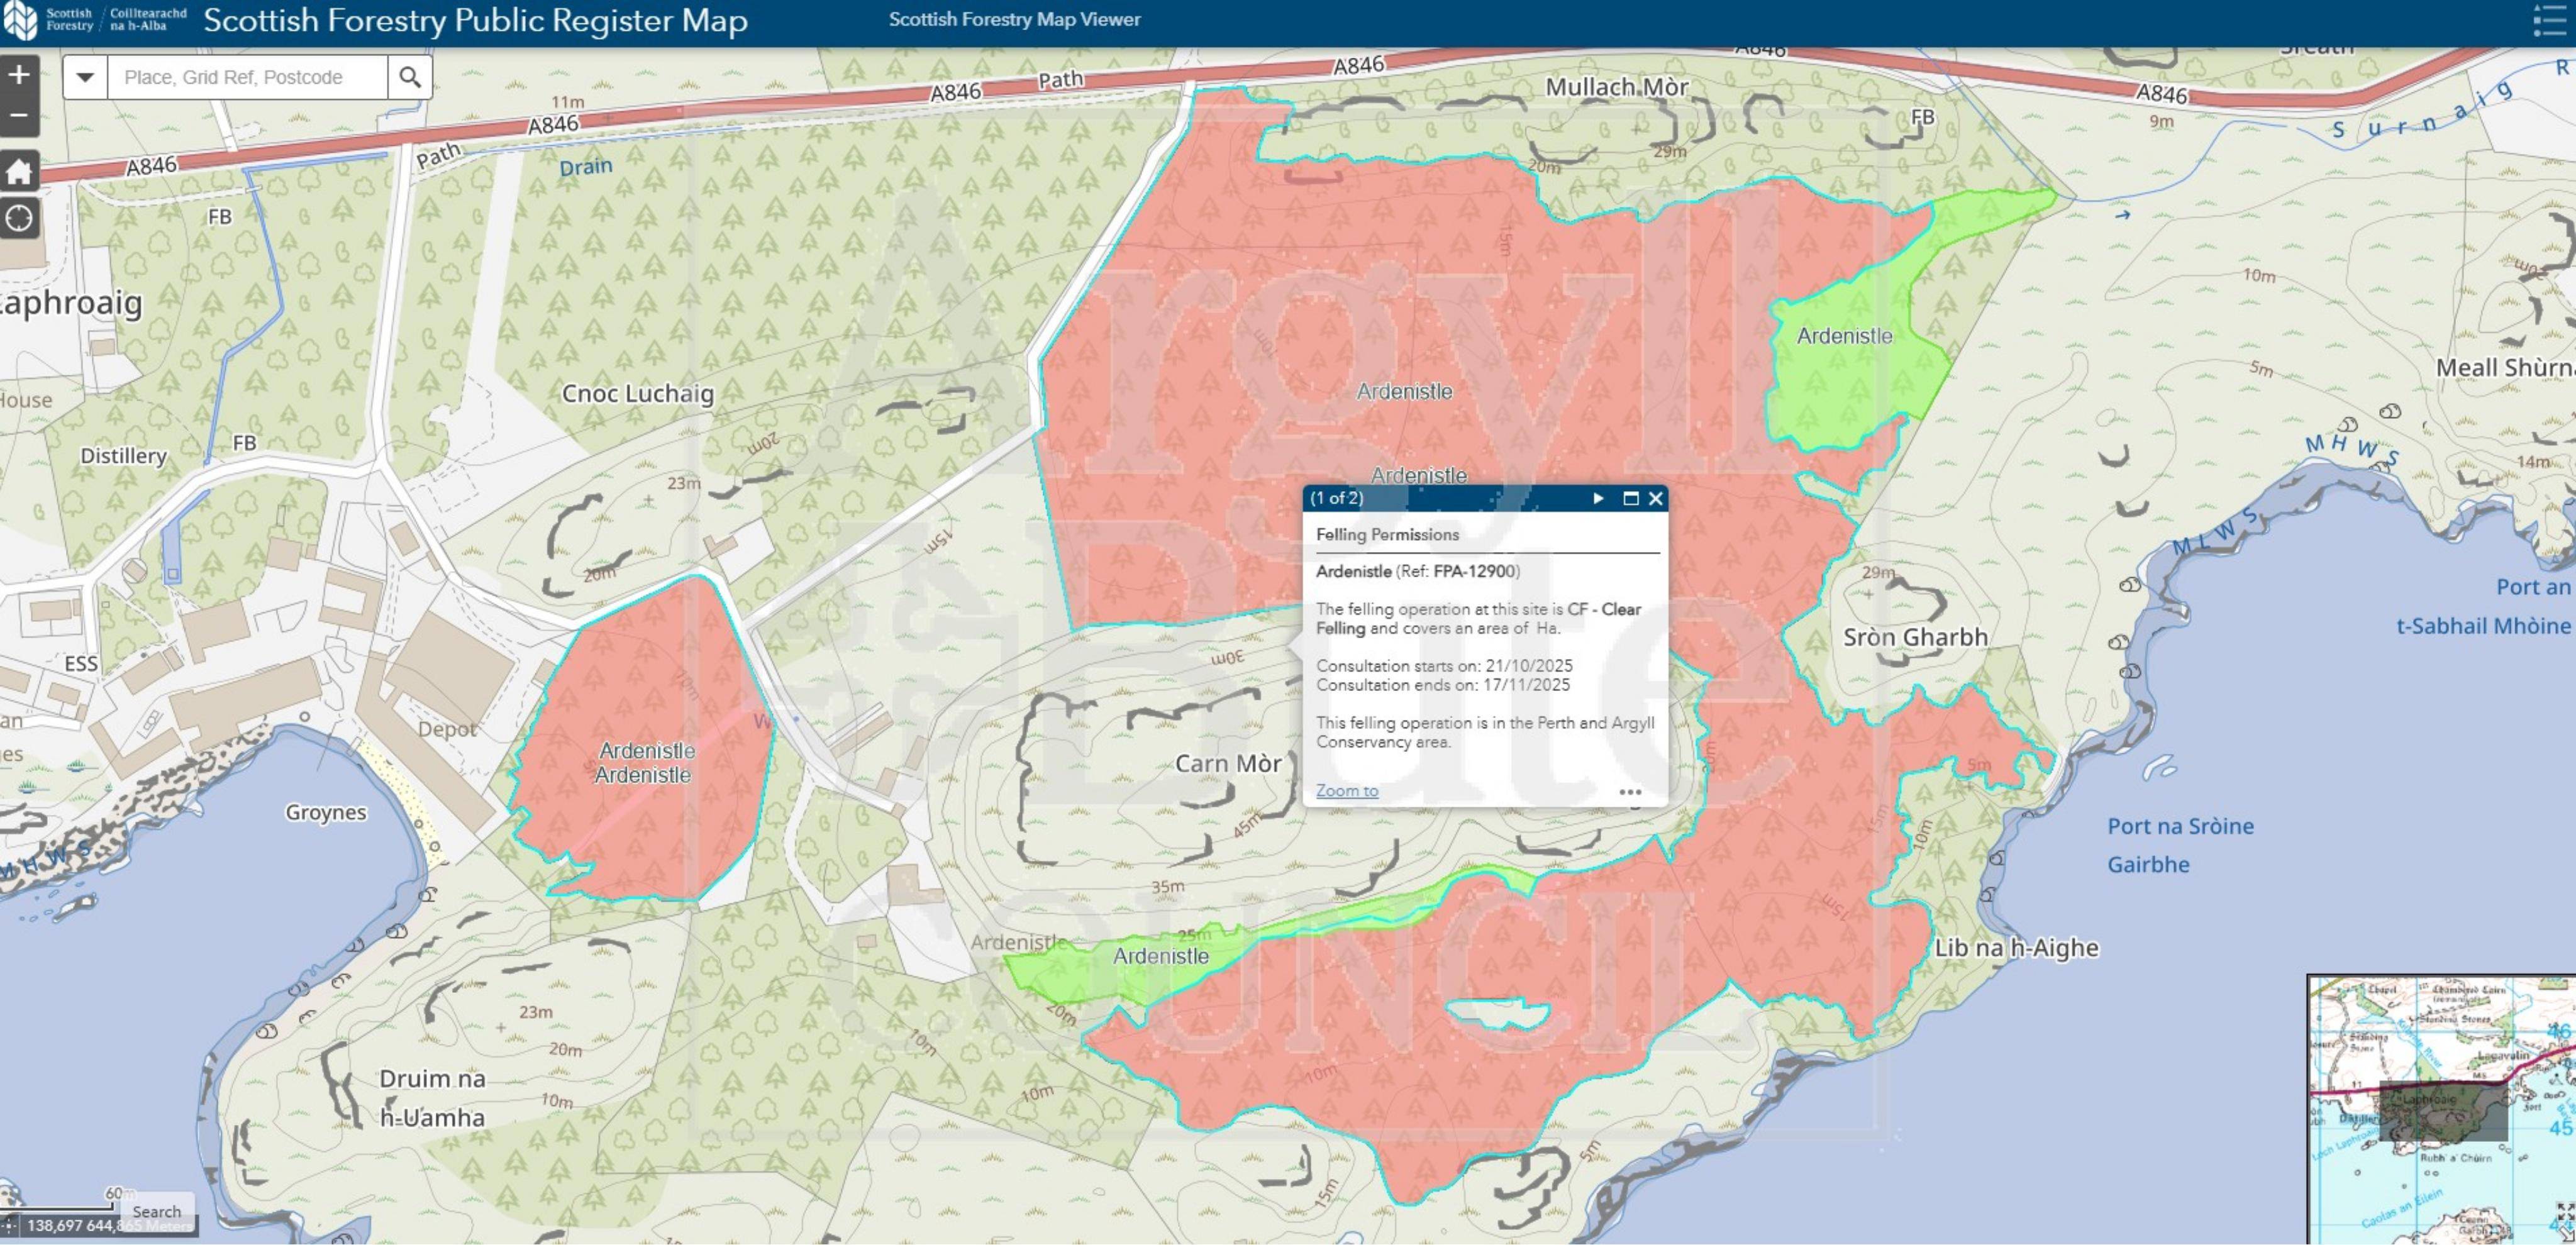Open the search source dropdown arrow
Image resolution: width=2576 pixels, height=1245 pixels.
click(85, 77)
